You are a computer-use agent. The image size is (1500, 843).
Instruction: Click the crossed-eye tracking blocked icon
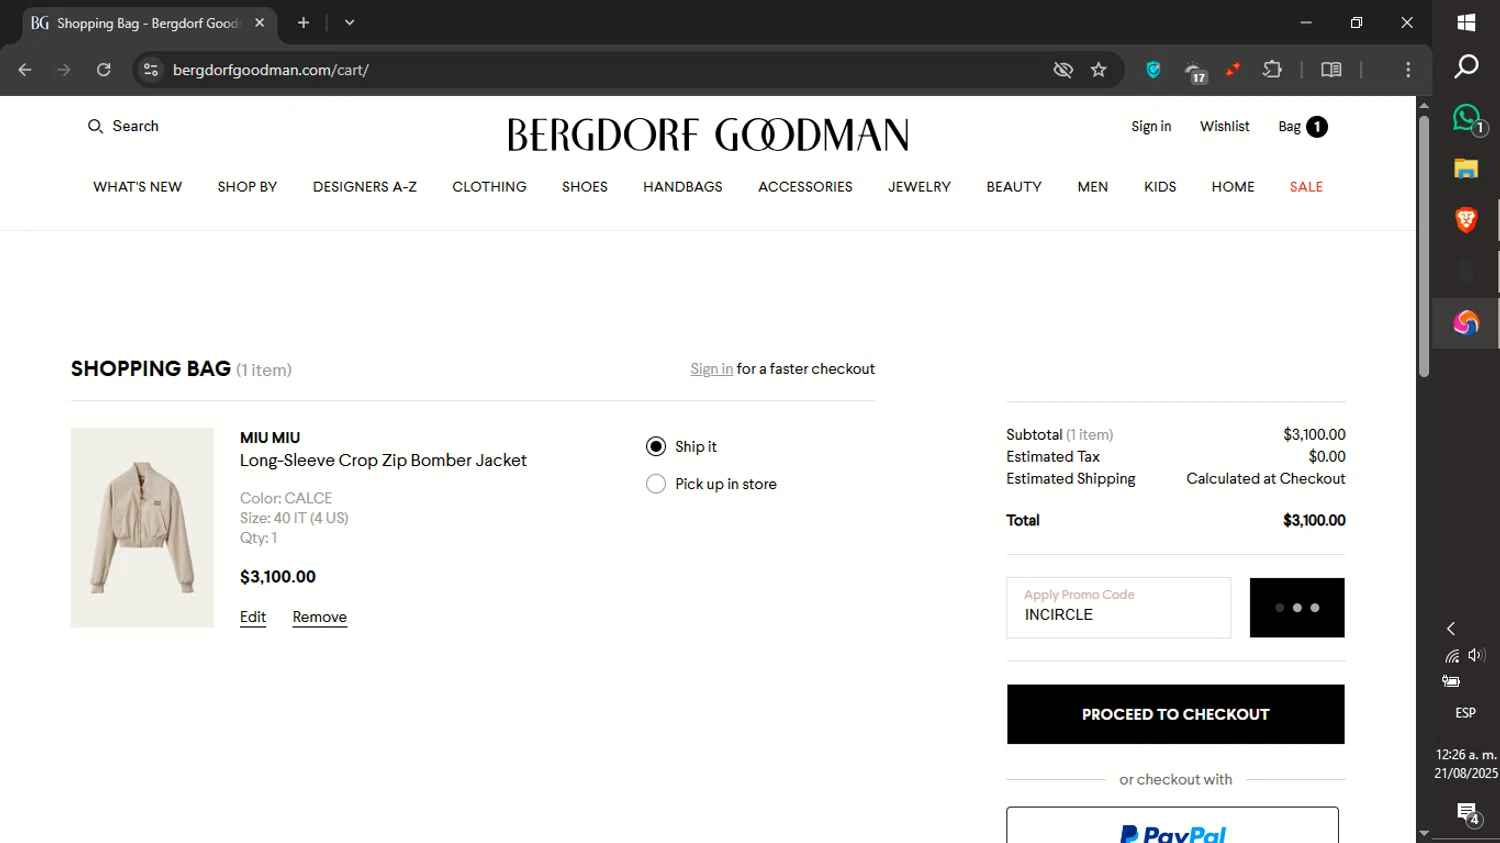pyautogui.click(x=1063, y=70)
